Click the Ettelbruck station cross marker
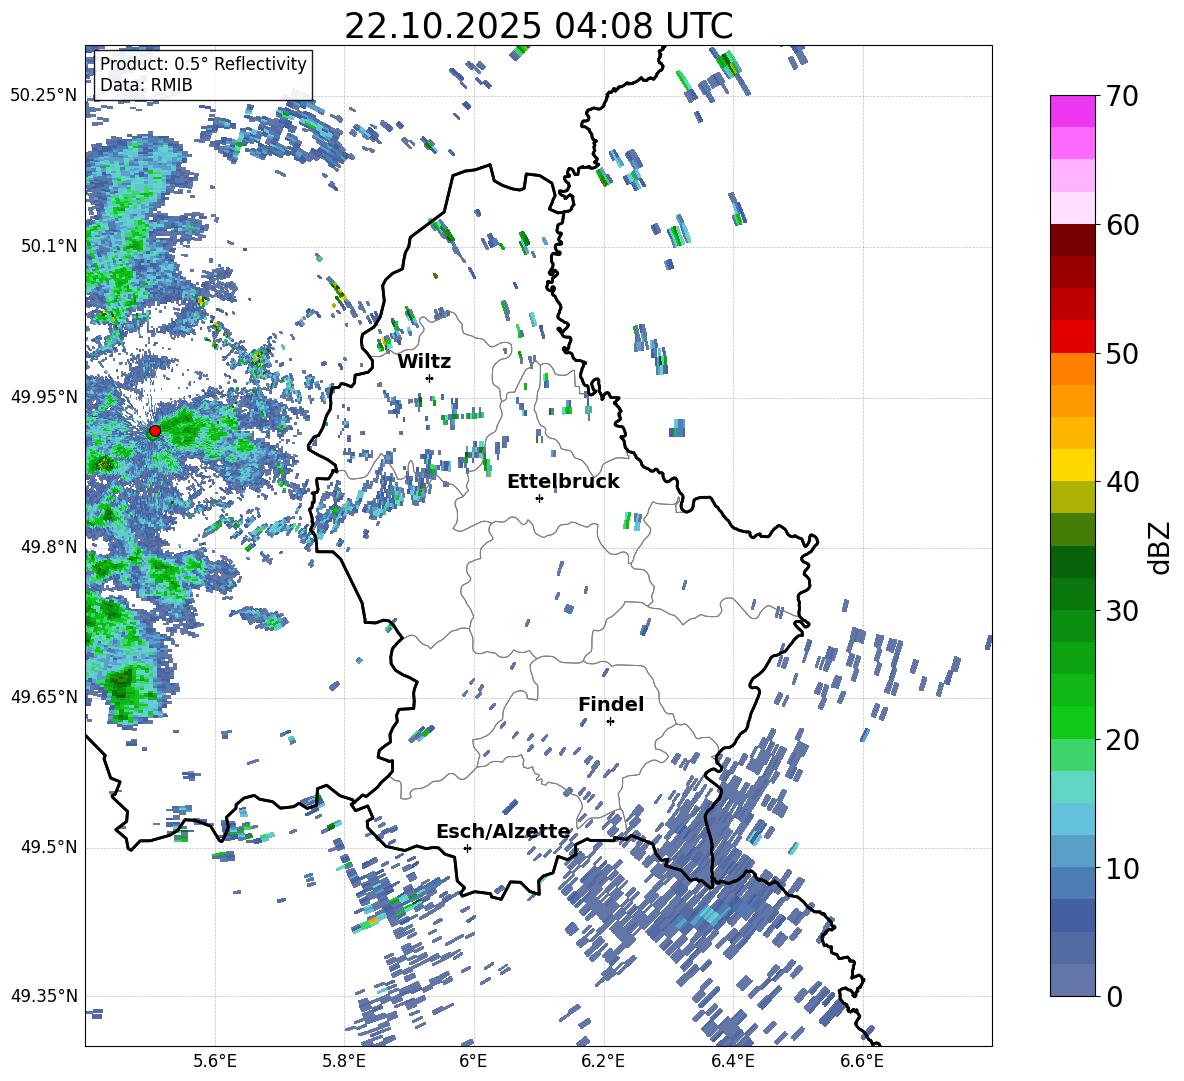The width and height of the screenshot is (1184, 1081). pos(539,498)
